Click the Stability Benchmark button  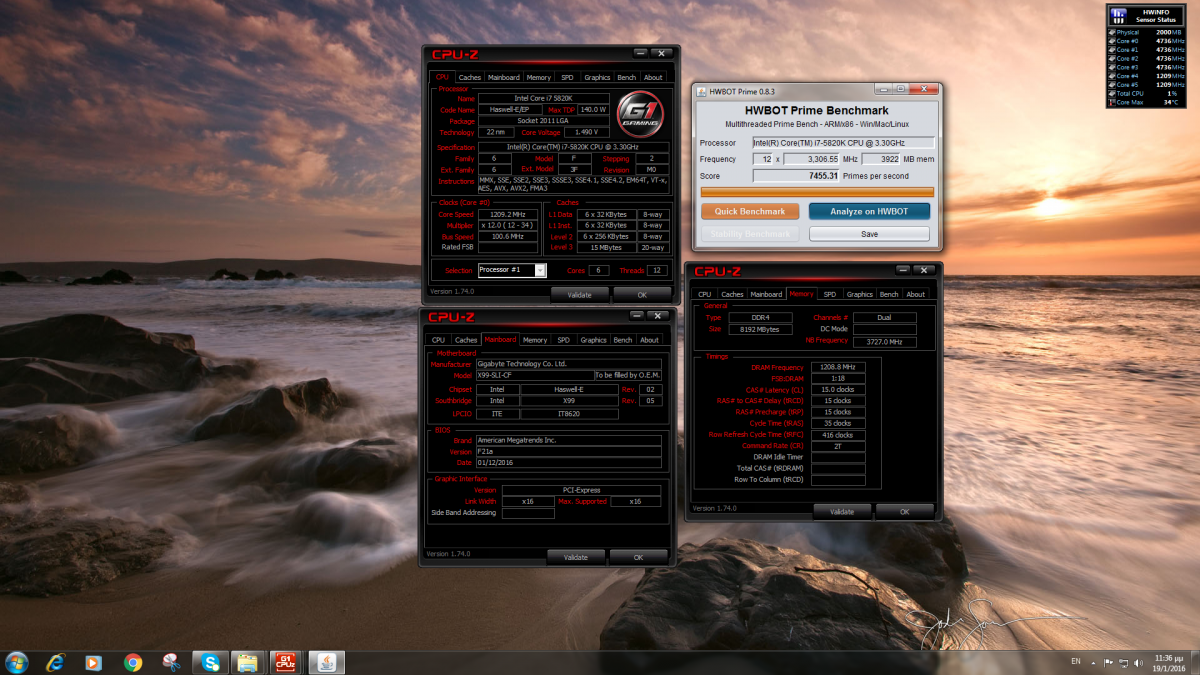coord(750,234)
